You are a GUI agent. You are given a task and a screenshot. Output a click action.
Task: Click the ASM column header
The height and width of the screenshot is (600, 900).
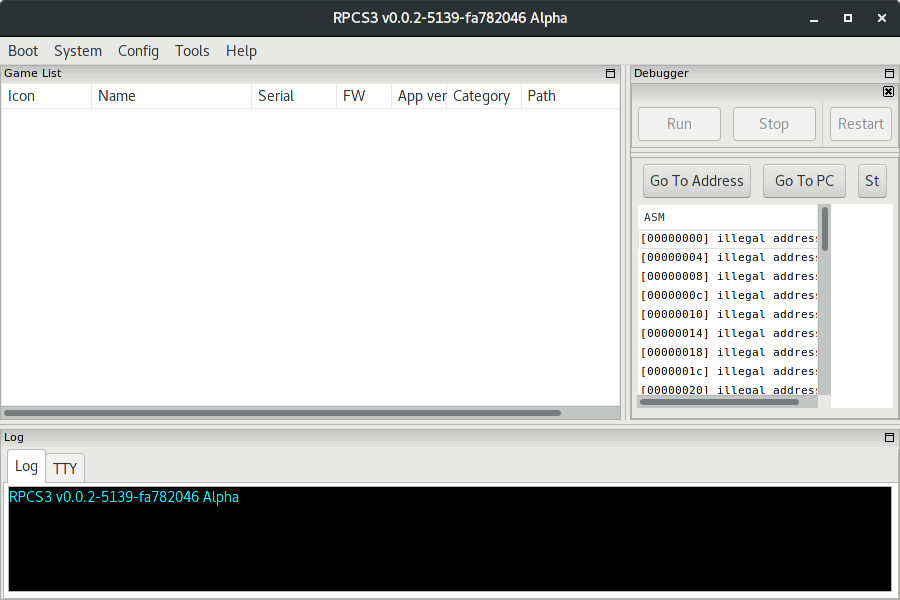click(728, 218)
